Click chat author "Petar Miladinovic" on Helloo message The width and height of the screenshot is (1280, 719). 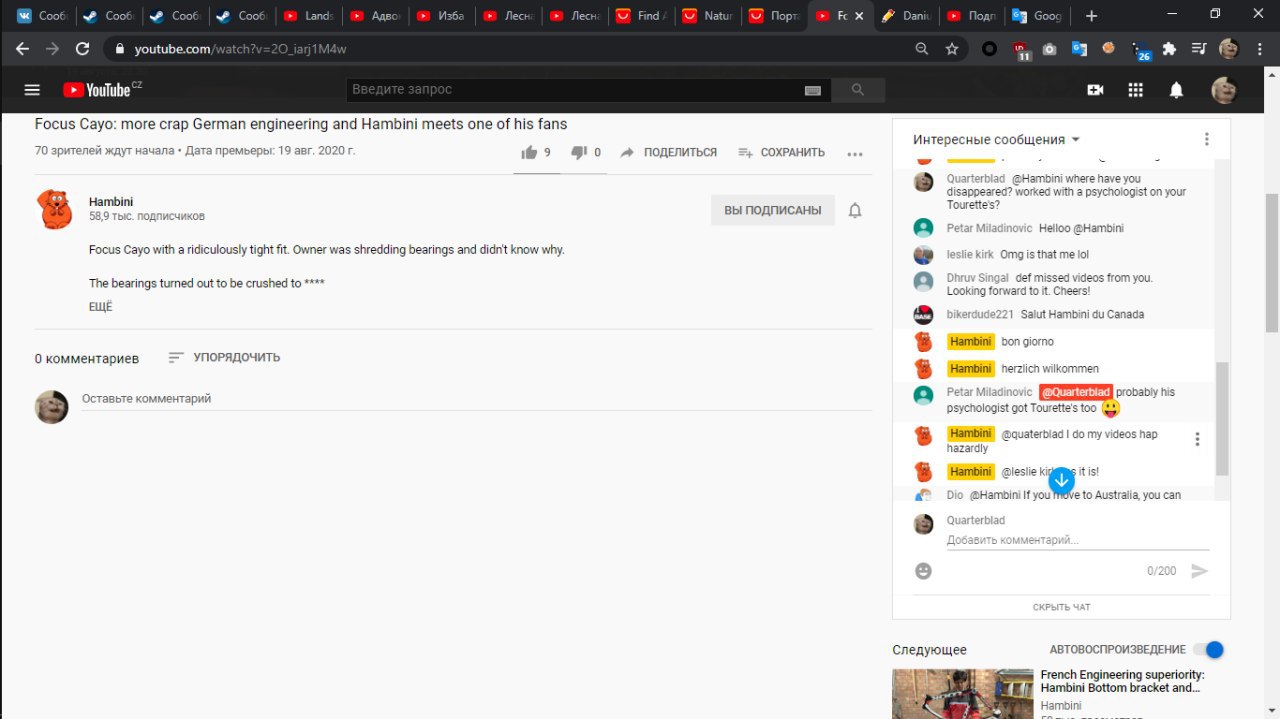[989, 228]
